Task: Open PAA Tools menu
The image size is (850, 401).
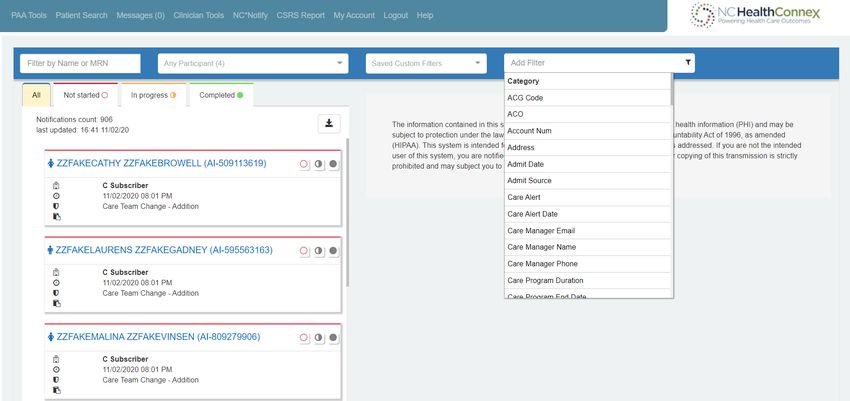Action: point(29,15)
